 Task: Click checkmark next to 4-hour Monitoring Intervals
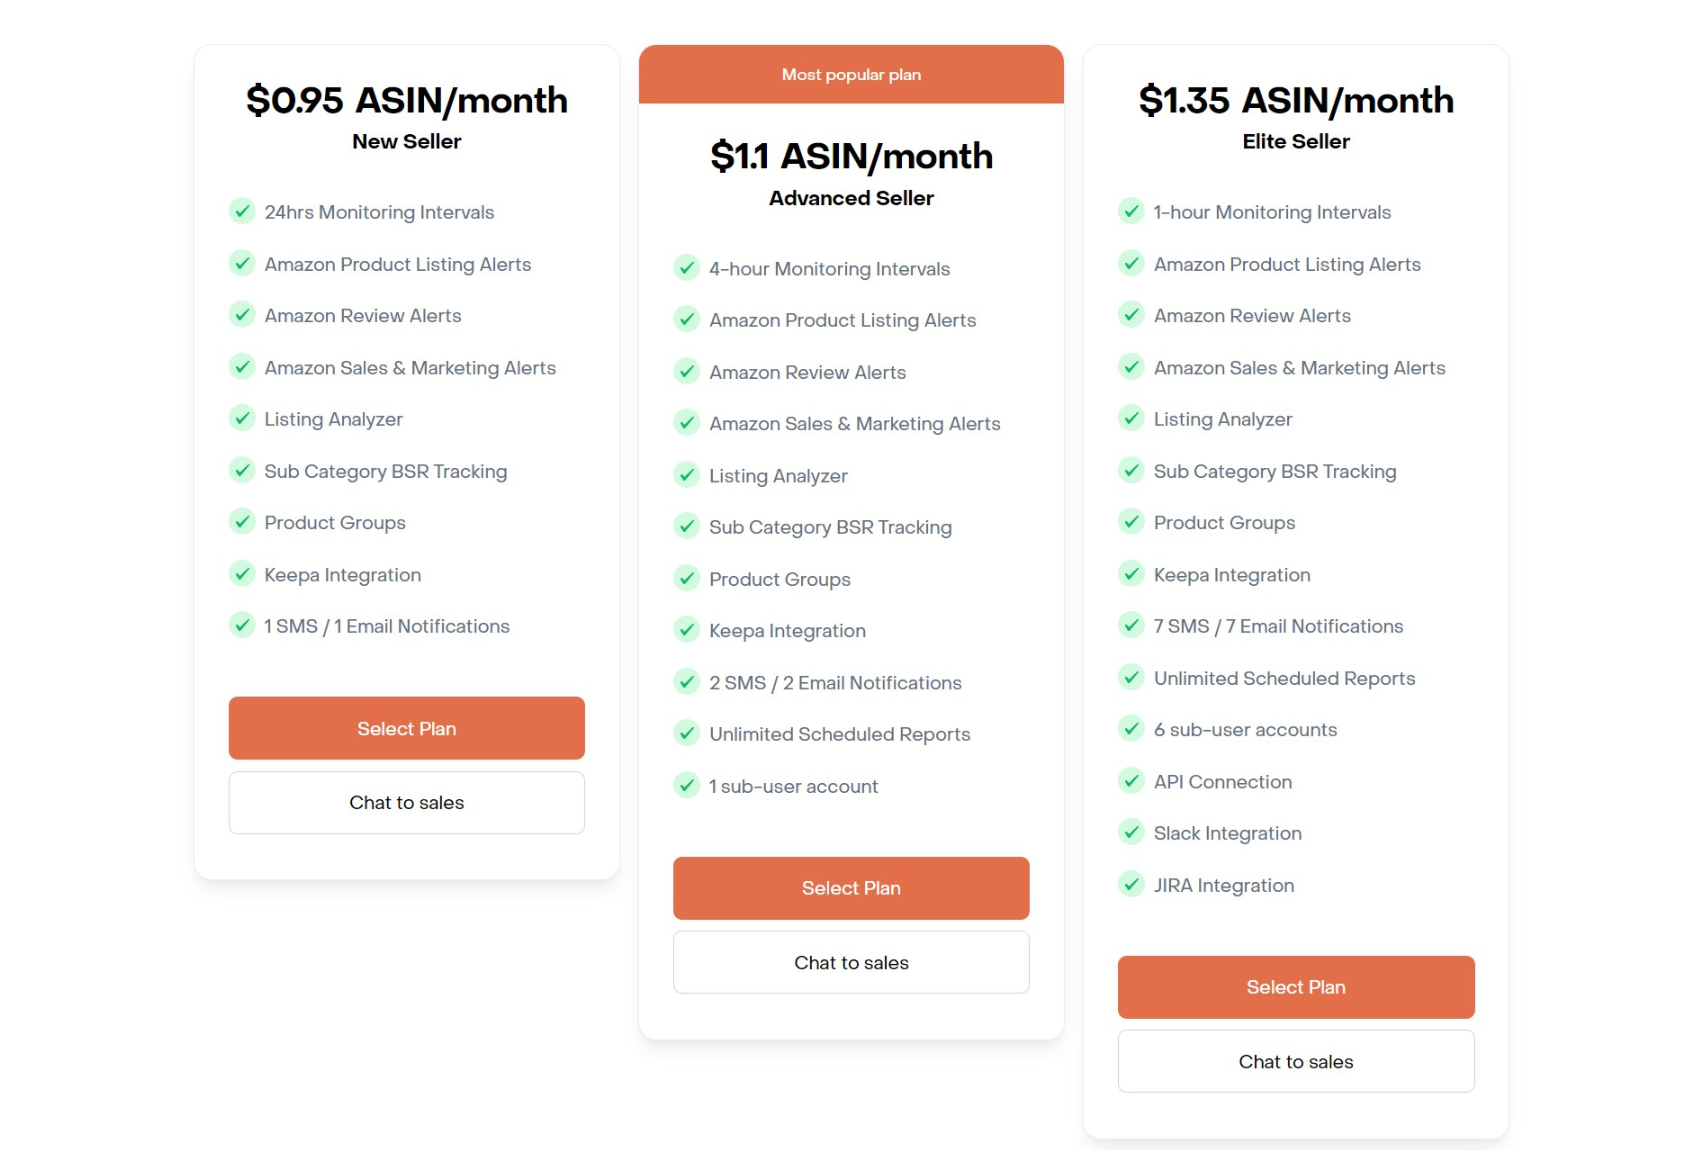click(687, 268)
